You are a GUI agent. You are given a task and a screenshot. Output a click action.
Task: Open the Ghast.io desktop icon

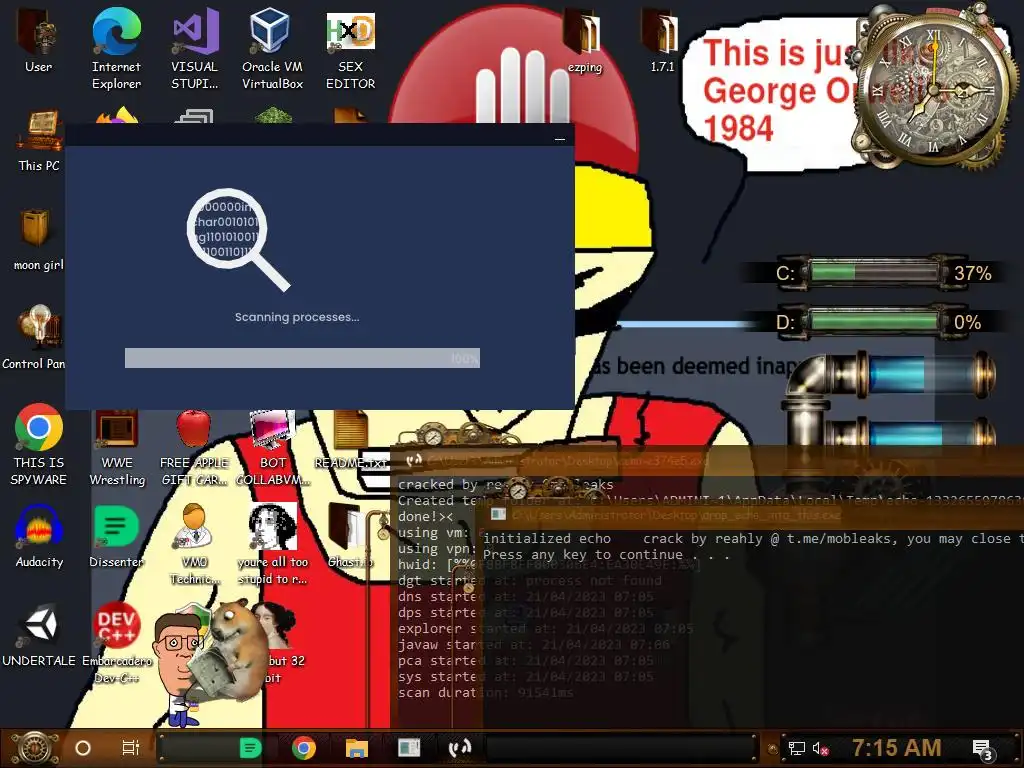pyautogui.click(x=350, y=537)
